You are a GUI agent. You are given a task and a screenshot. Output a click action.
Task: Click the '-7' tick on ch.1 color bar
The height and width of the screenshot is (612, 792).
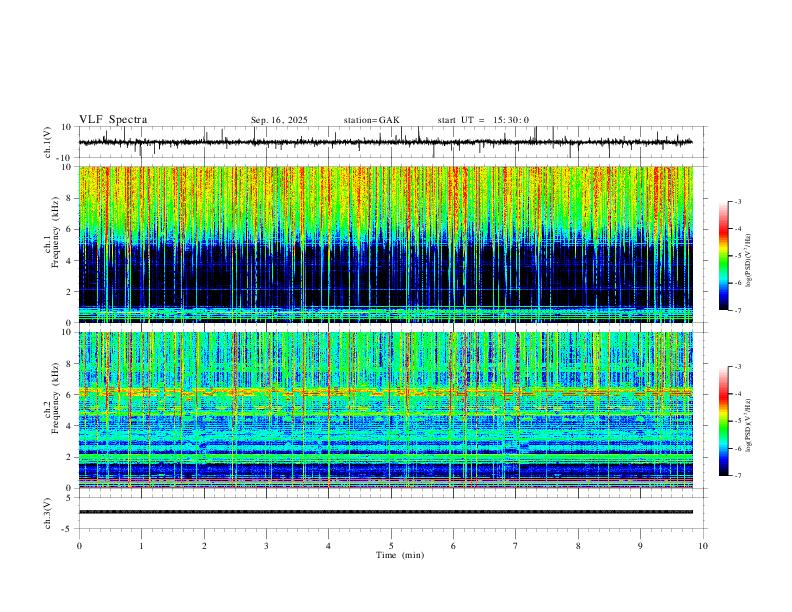coord(737,311)
